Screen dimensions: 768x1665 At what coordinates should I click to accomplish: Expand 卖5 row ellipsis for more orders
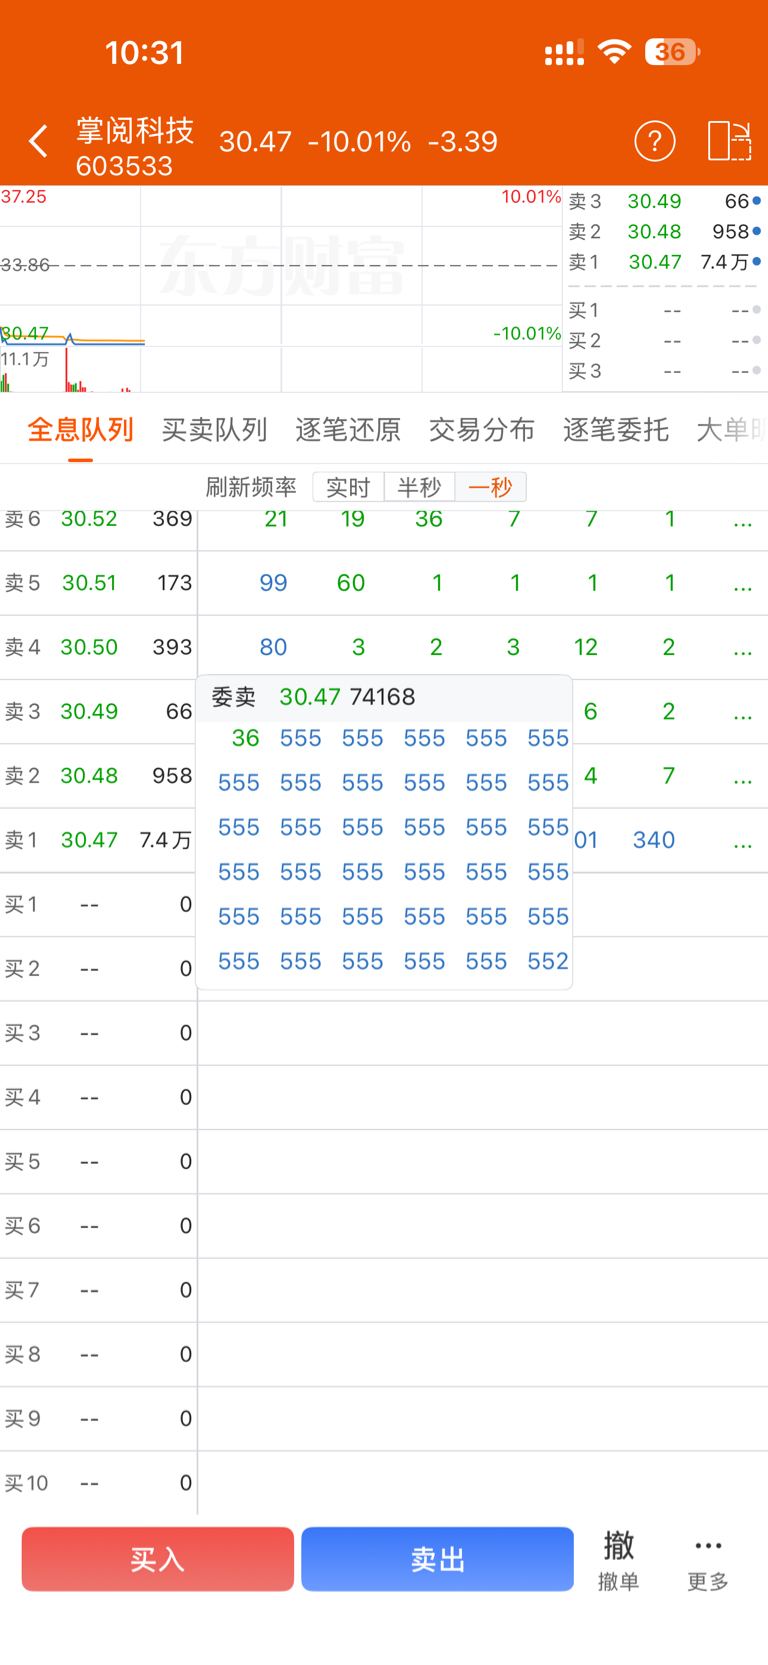point(743,586)
